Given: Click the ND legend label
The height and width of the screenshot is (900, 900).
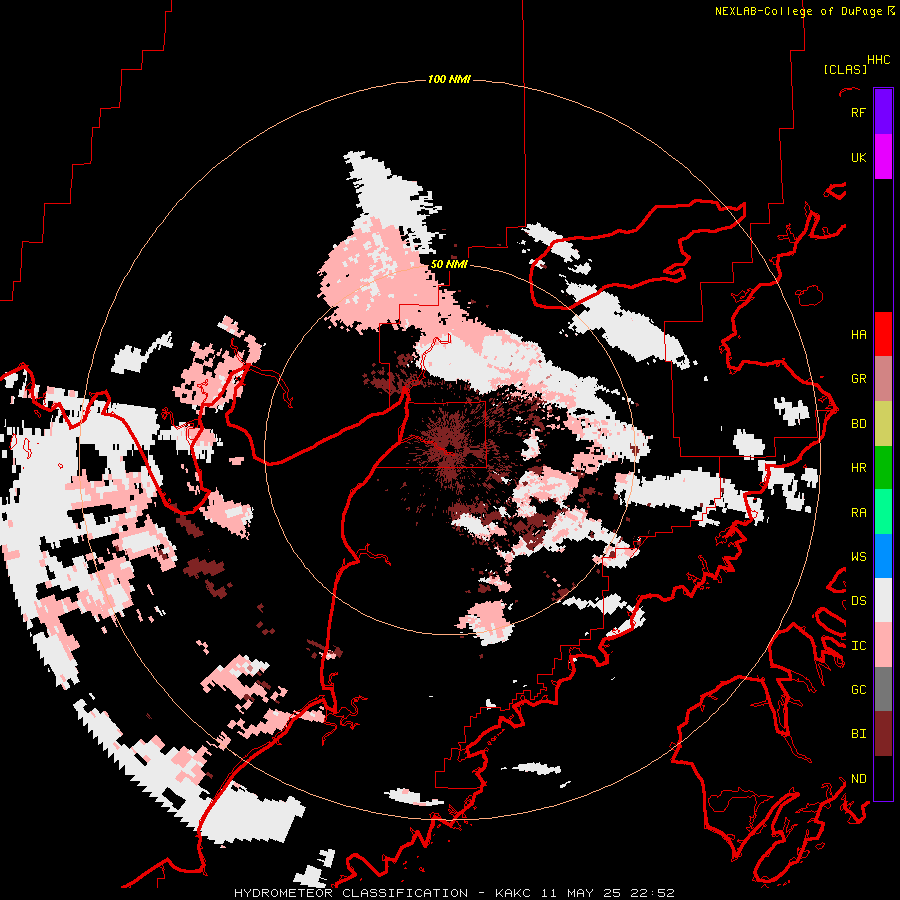Looking at the screenshot, I should tap(858, 779).
